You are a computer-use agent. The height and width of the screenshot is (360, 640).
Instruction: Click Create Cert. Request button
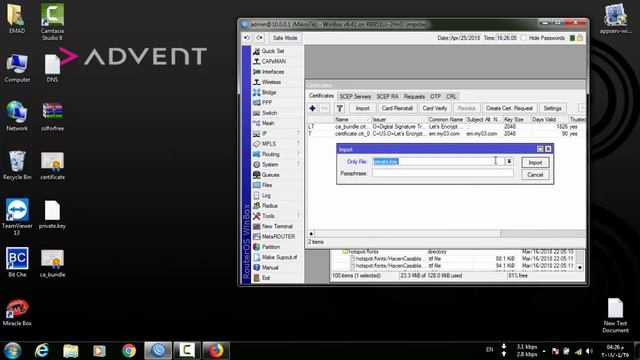coord(509,108)
